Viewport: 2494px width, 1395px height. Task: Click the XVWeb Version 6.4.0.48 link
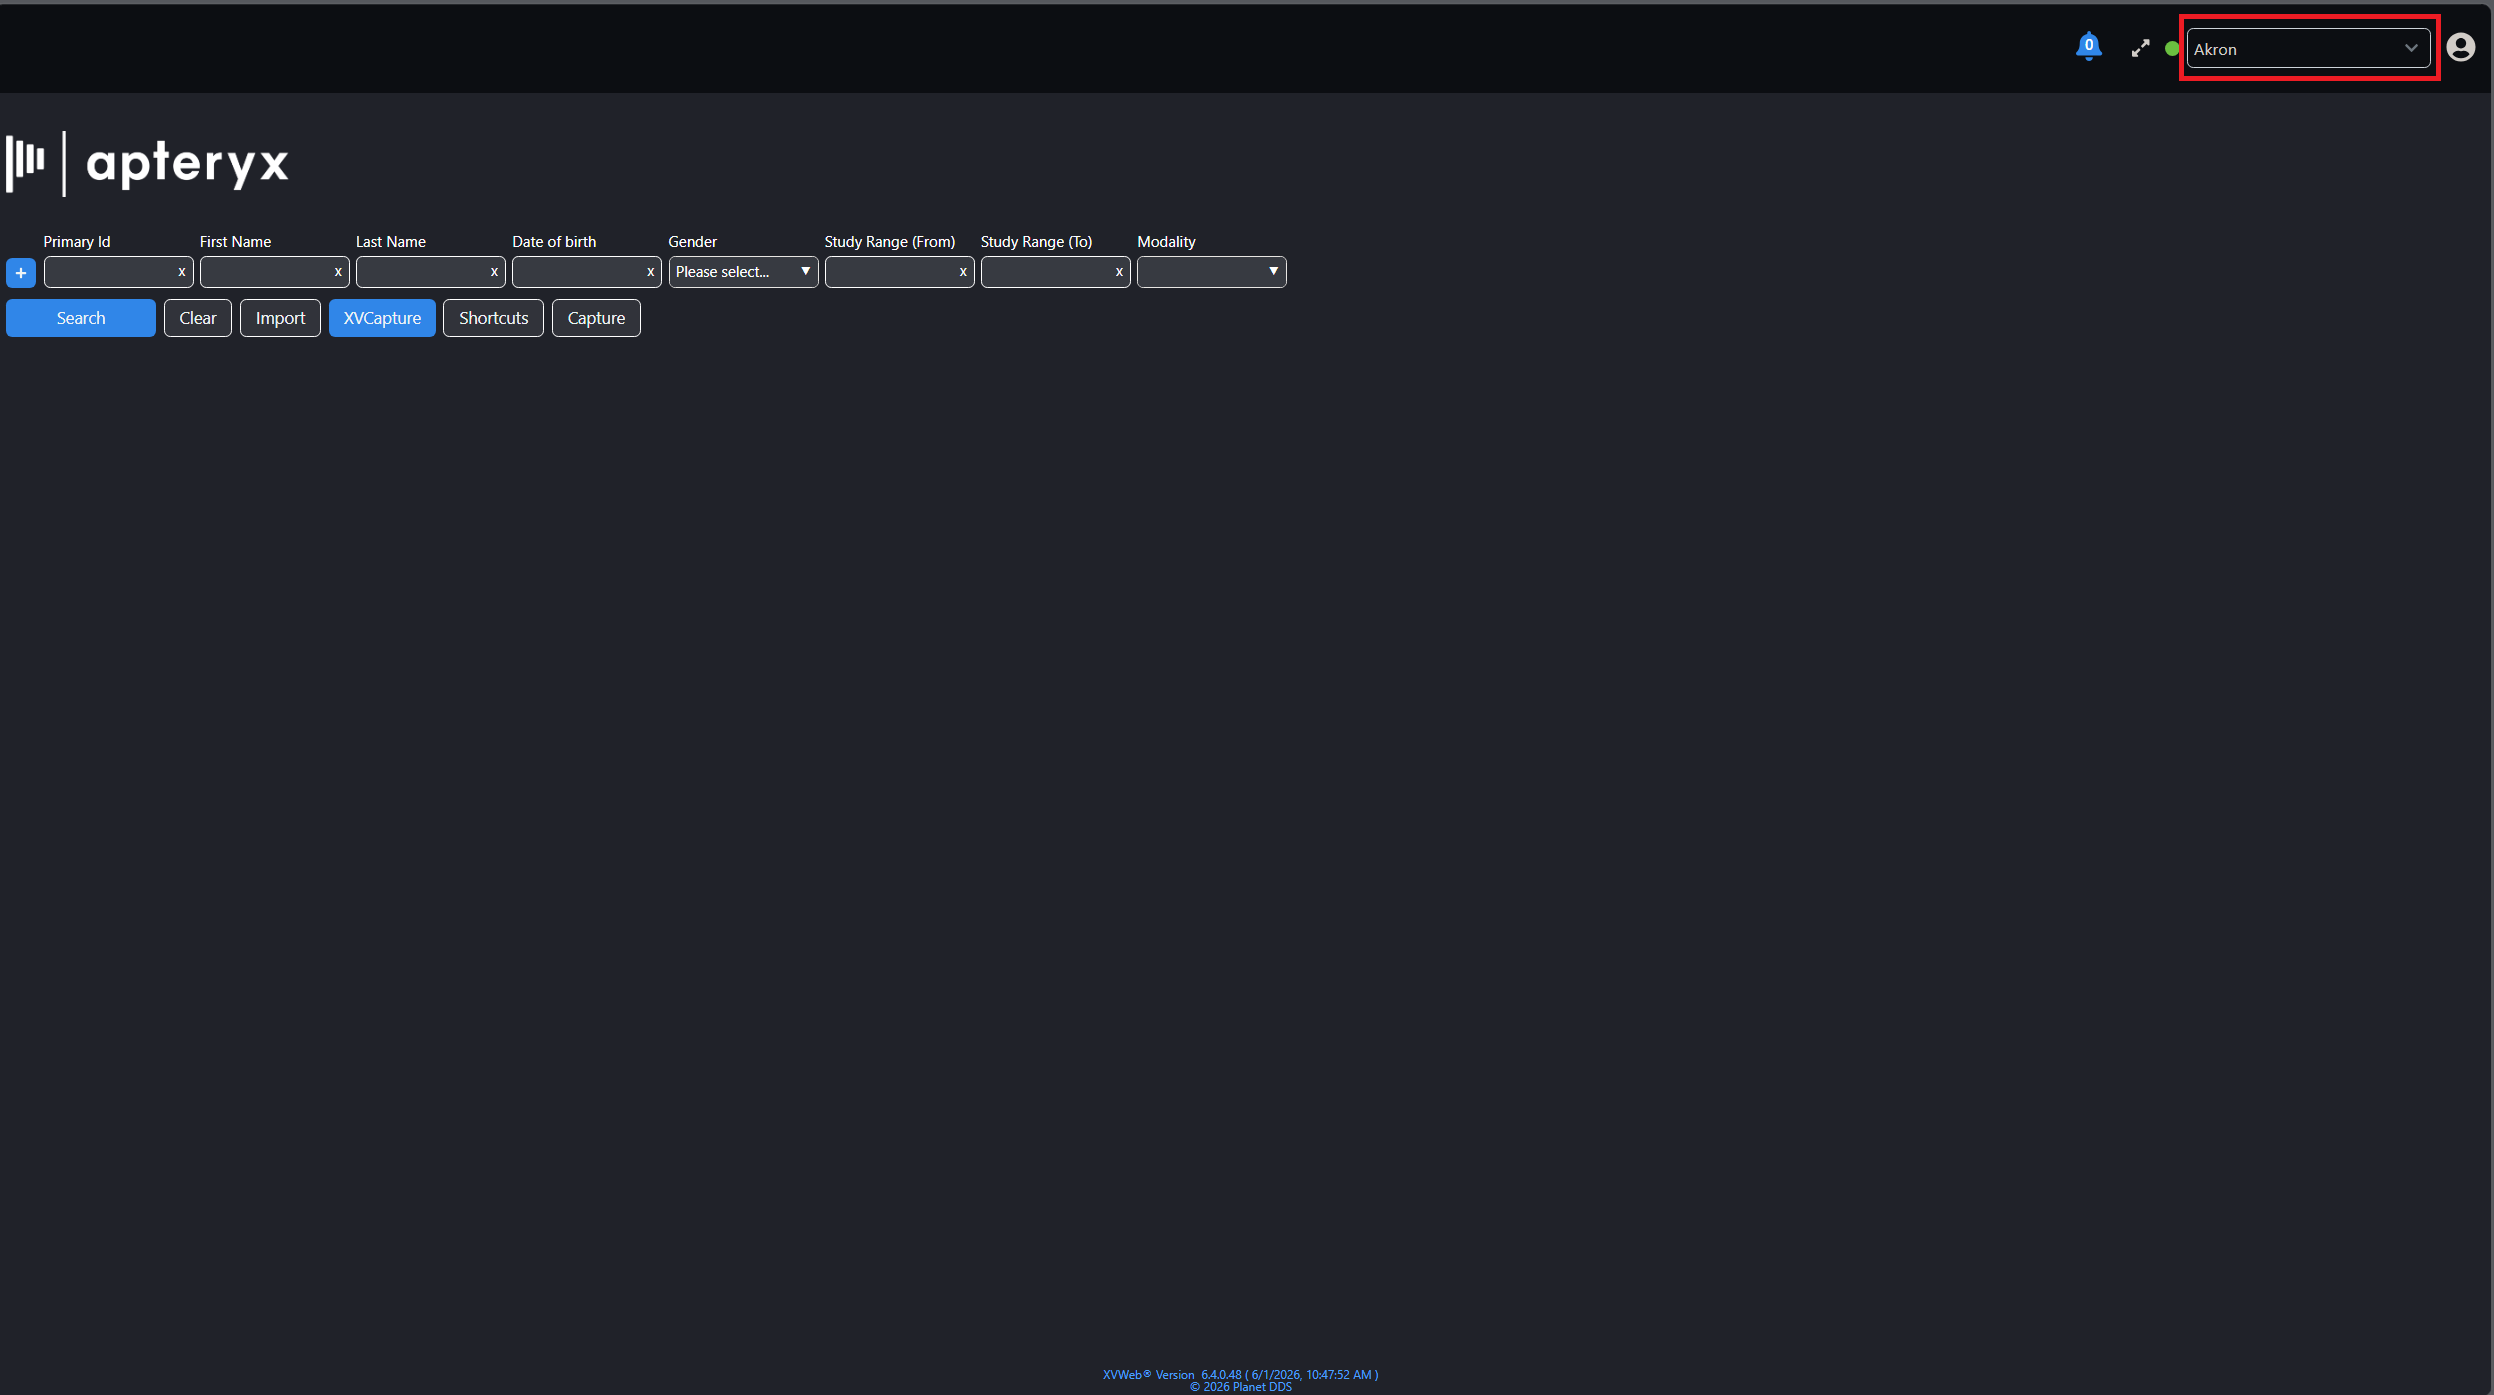tap(1240, 1374)
